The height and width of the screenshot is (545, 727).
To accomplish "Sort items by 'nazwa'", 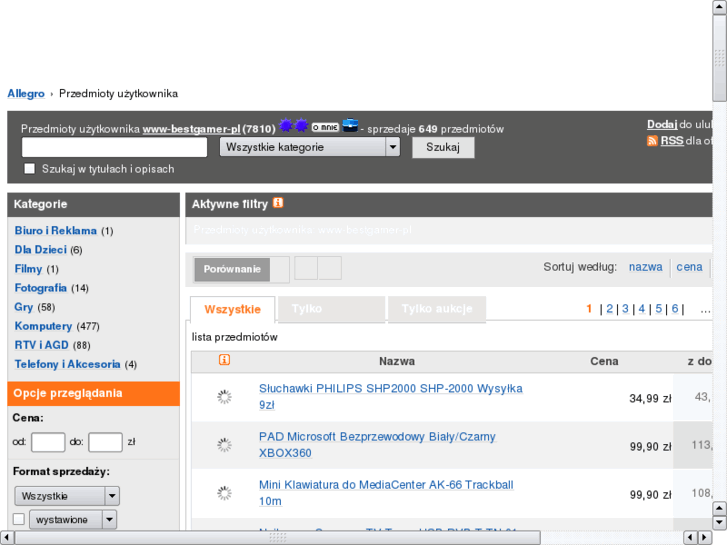I will 645,267.
